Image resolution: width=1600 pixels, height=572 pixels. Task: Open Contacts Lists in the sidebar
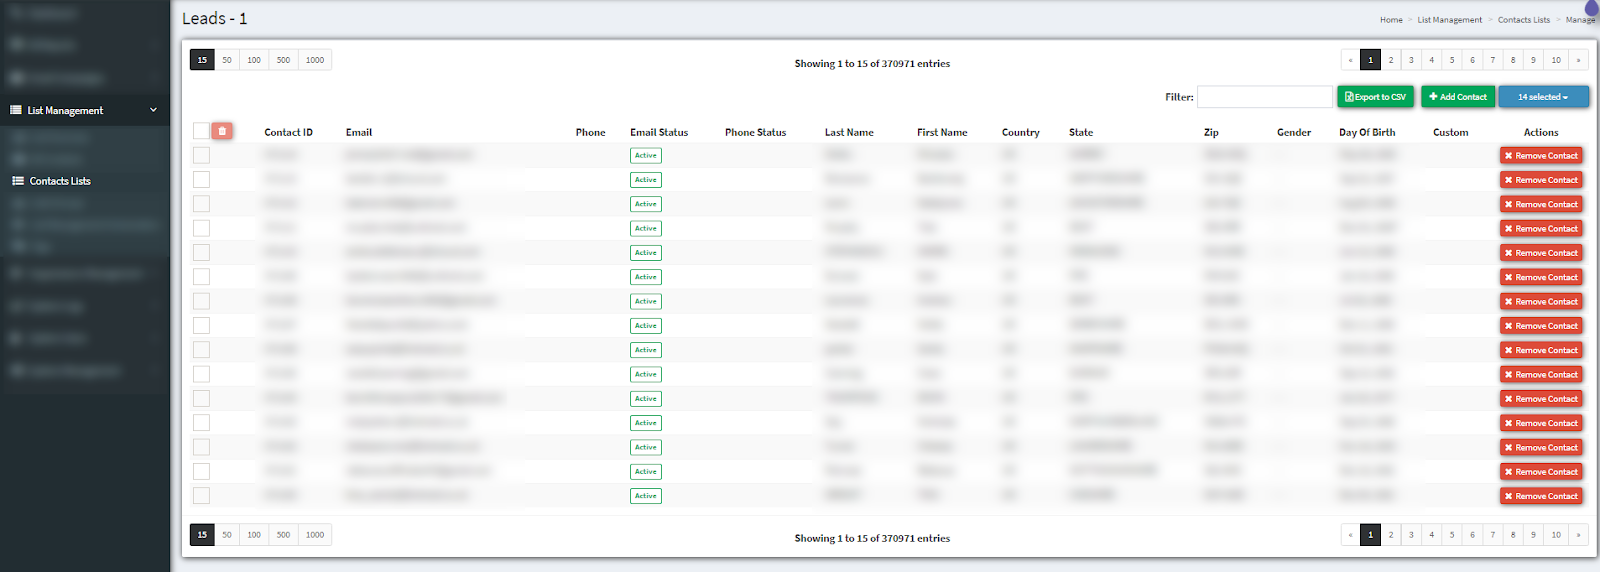pyautogui.click(x=60, y=181)
